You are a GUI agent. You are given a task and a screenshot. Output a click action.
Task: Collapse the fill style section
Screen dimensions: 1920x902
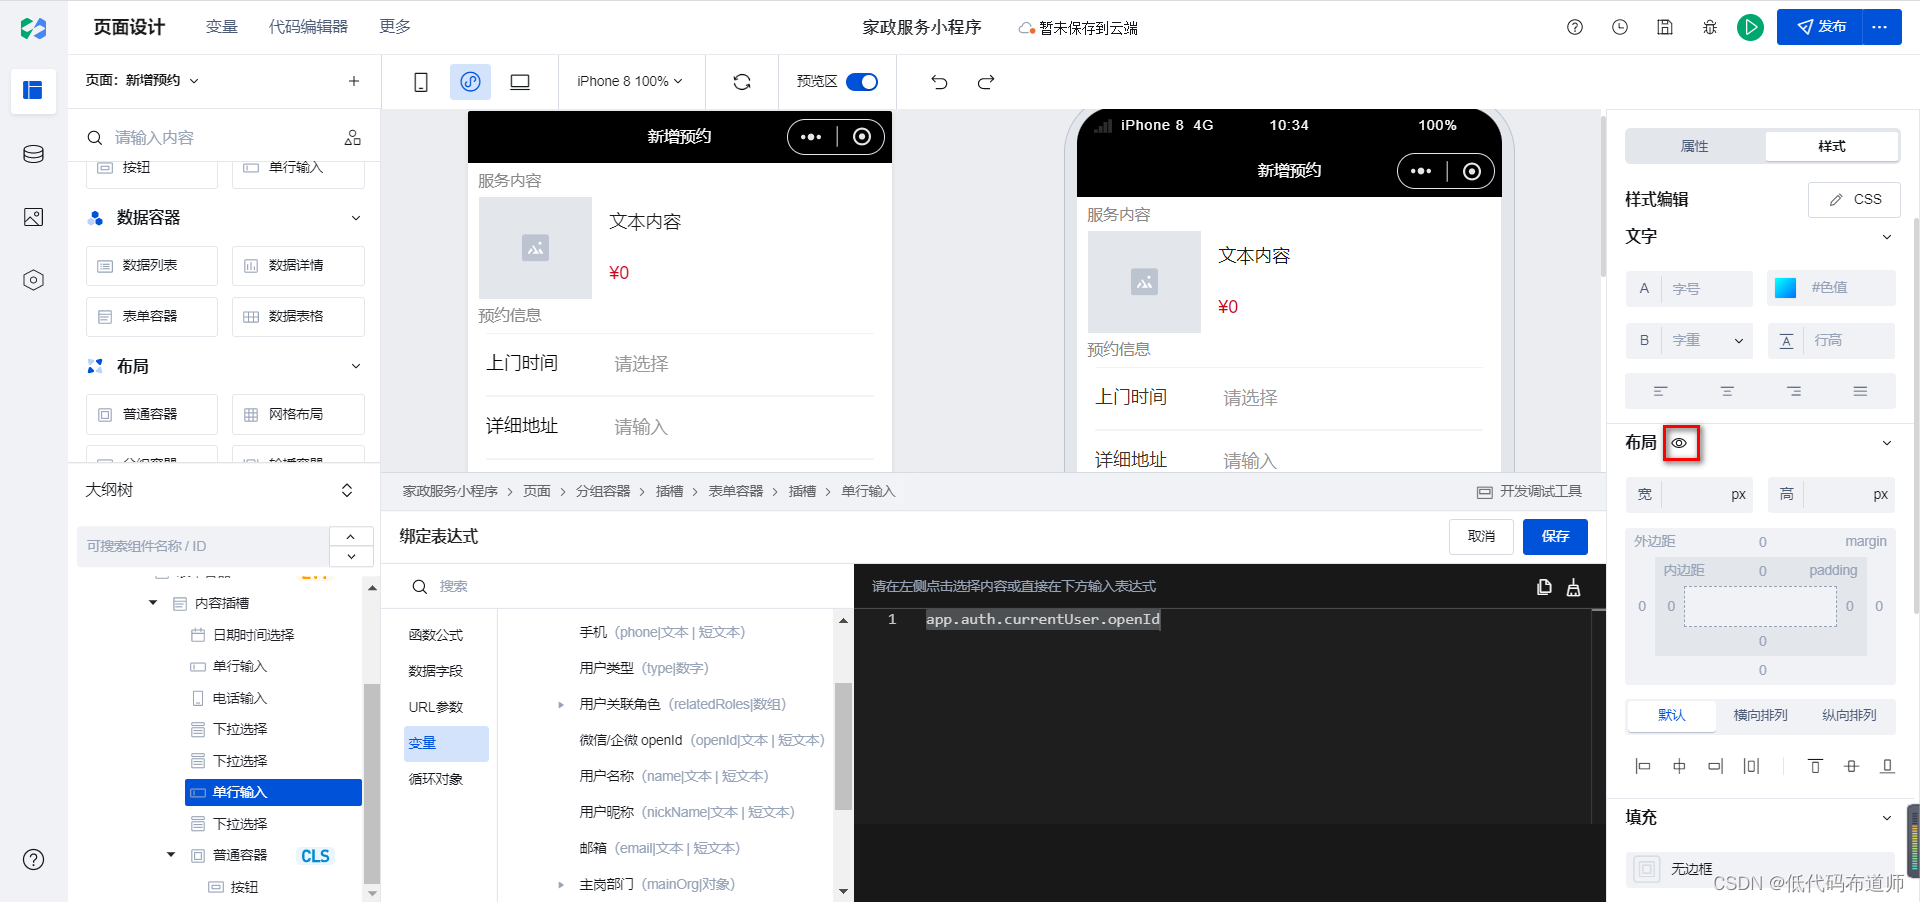(1887, 818)
